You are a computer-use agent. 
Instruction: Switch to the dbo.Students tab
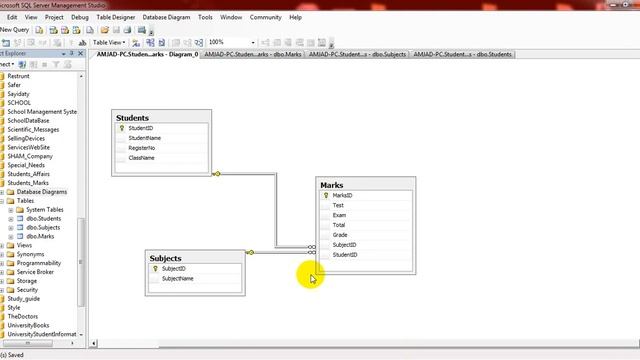point(462,54)
